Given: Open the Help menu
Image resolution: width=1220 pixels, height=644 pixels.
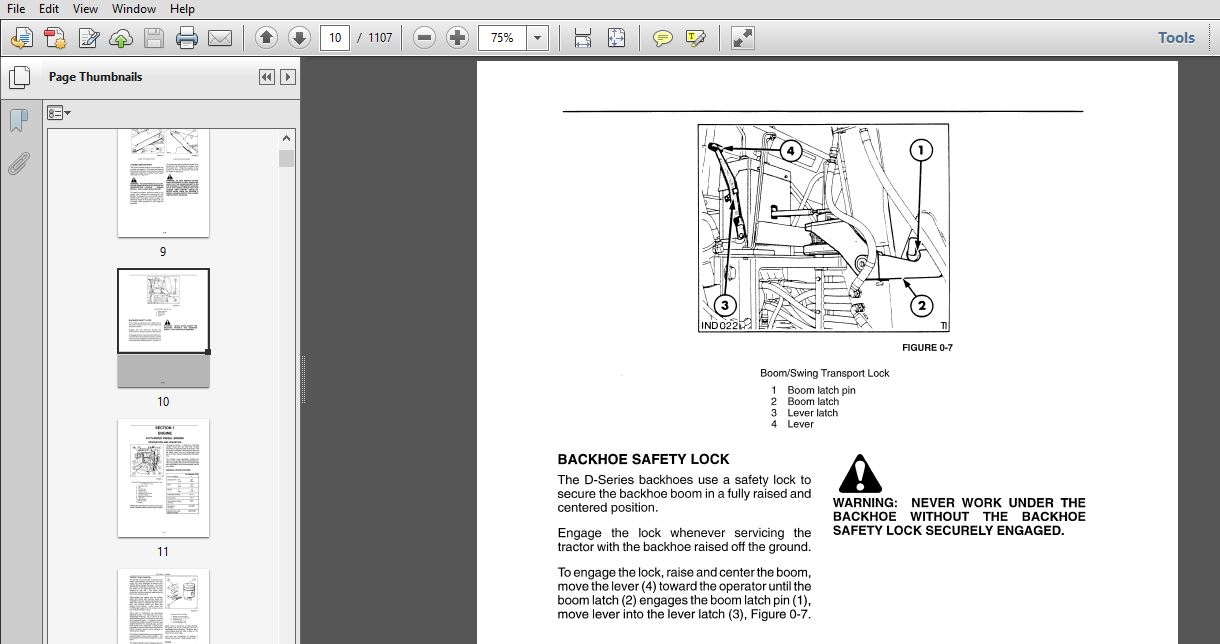Looking at the screenshot, I should 182,9.
